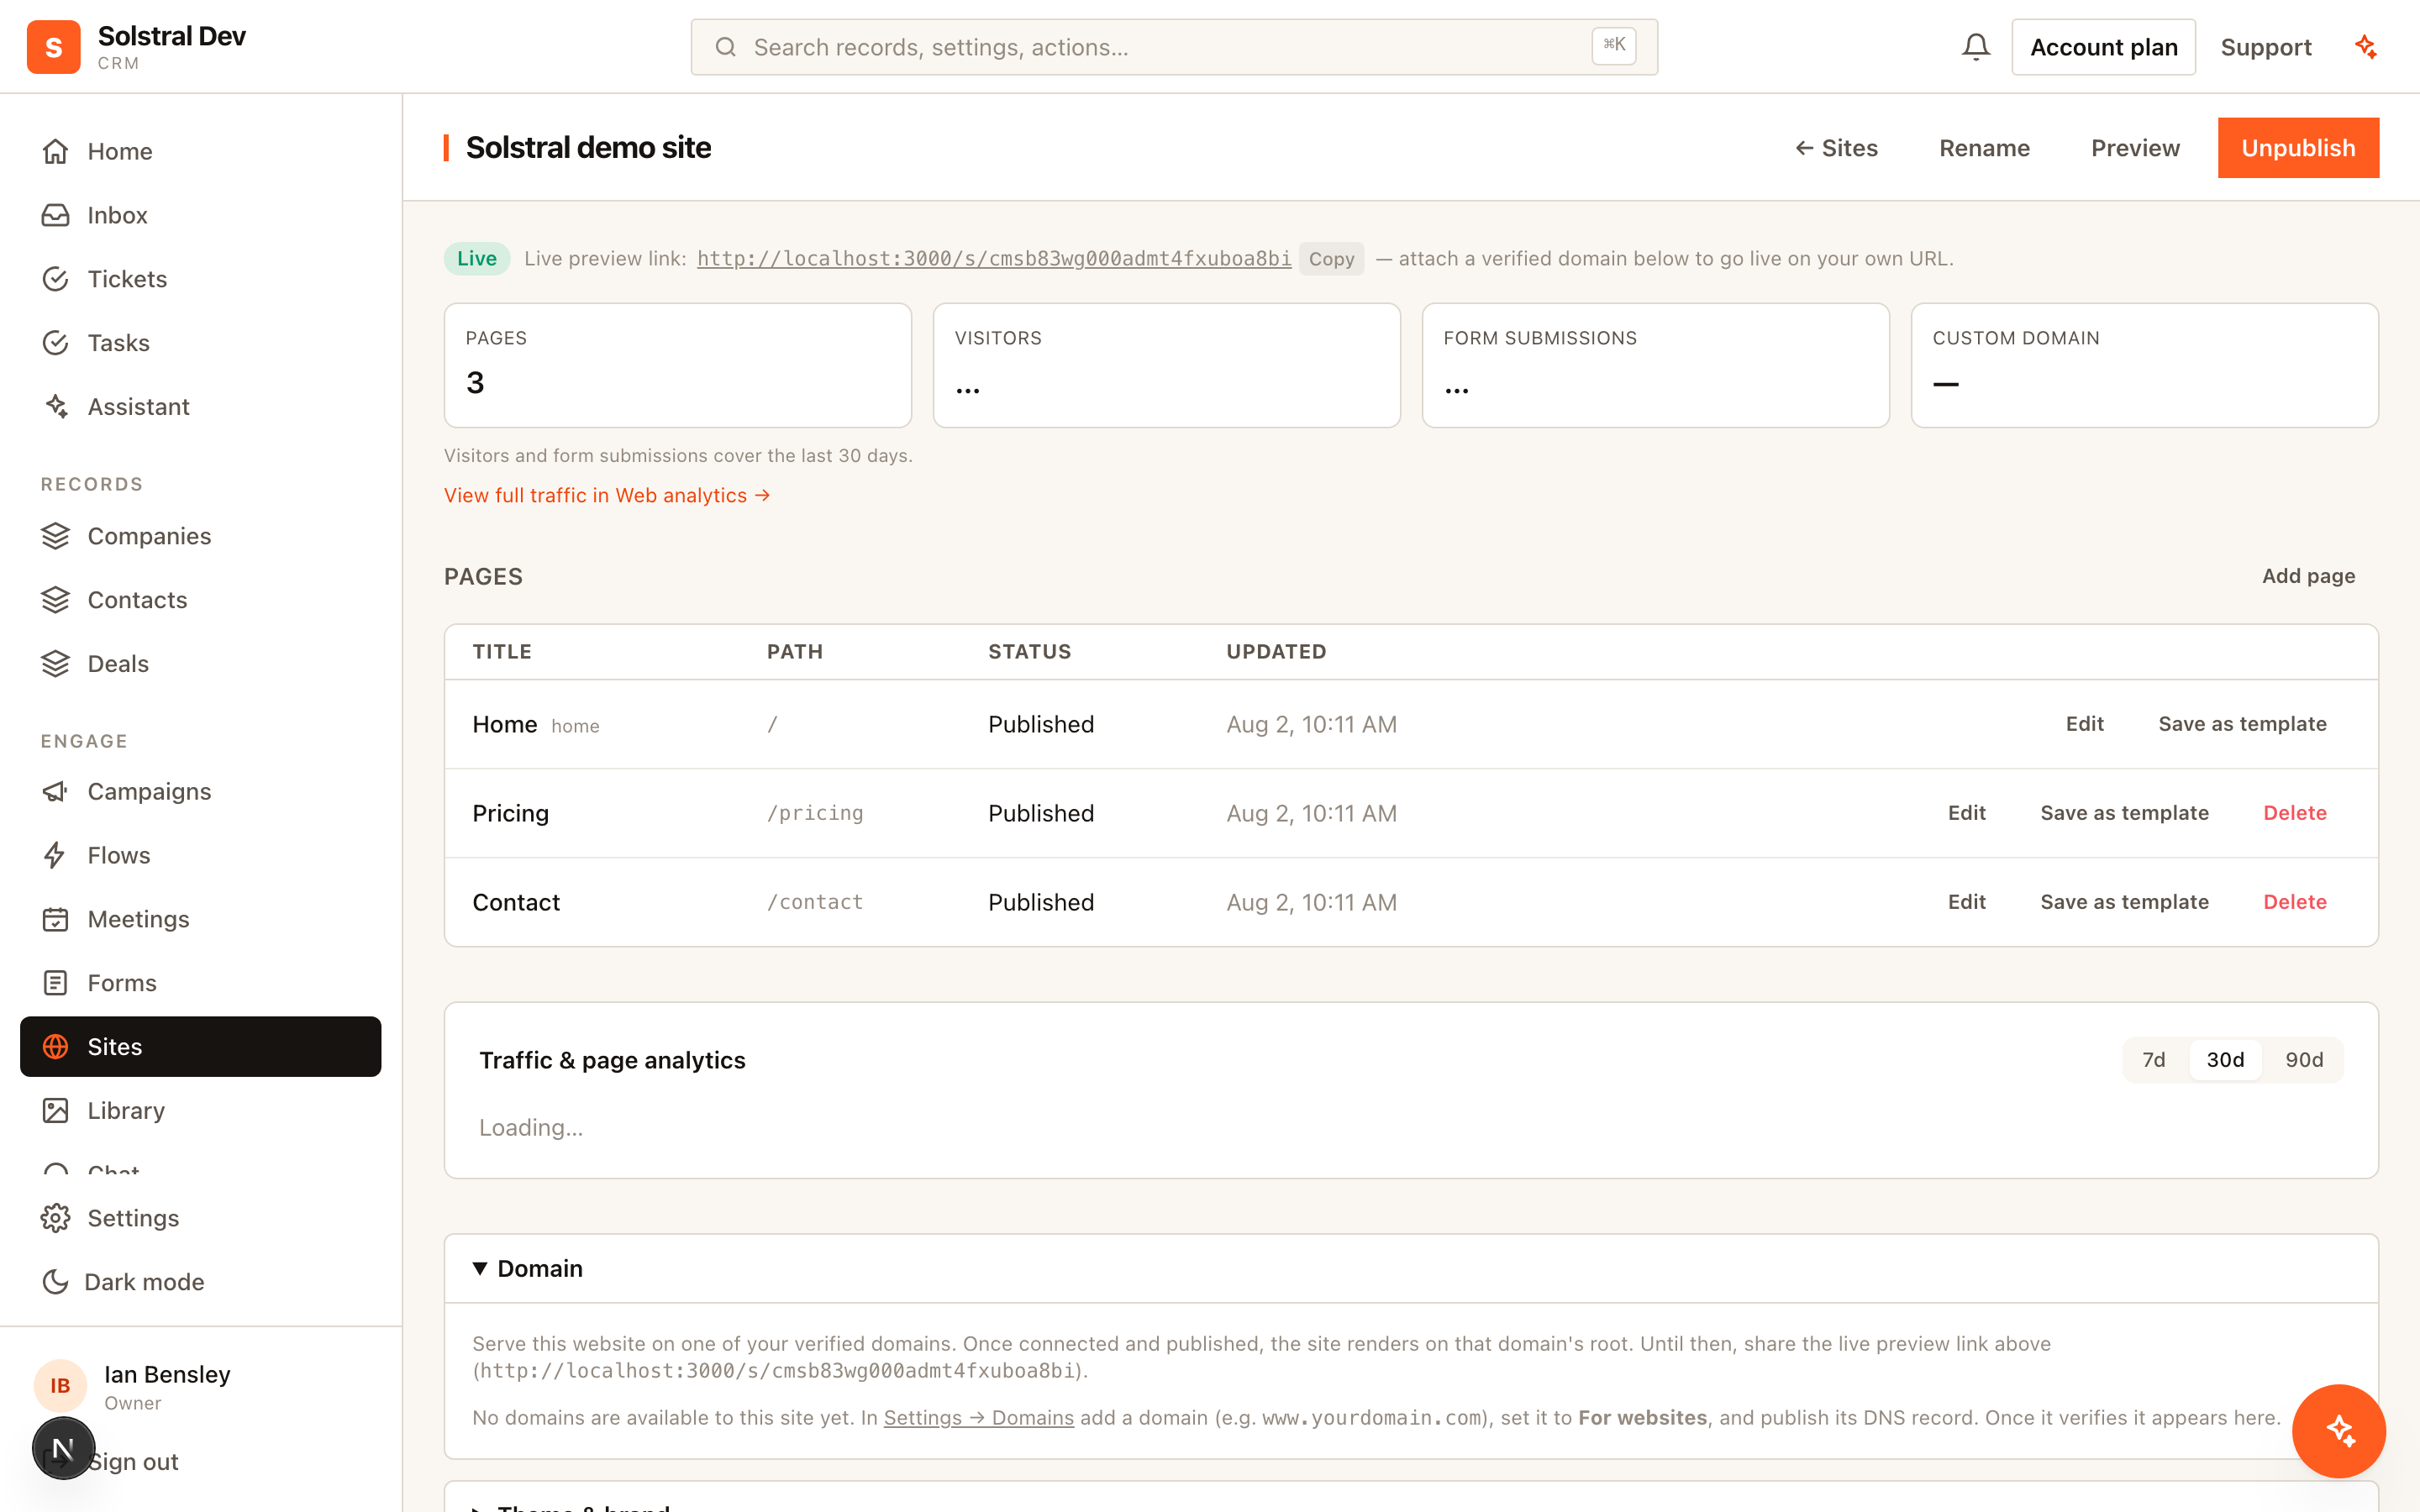Select the 30d analytics range
This screenshot has width=2420, height=1512.
[x=2225, y=1060]
